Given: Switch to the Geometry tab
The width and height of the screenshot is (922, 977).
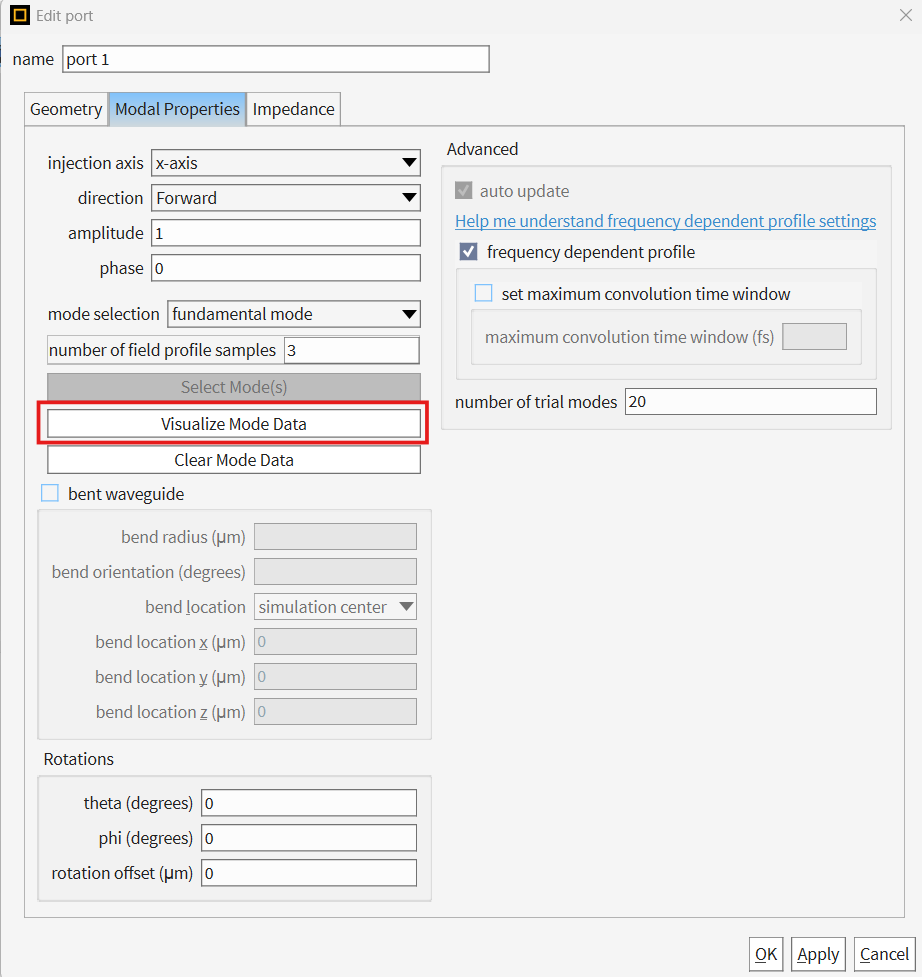Looking at the screenshot, I should [x=66, y=109].
